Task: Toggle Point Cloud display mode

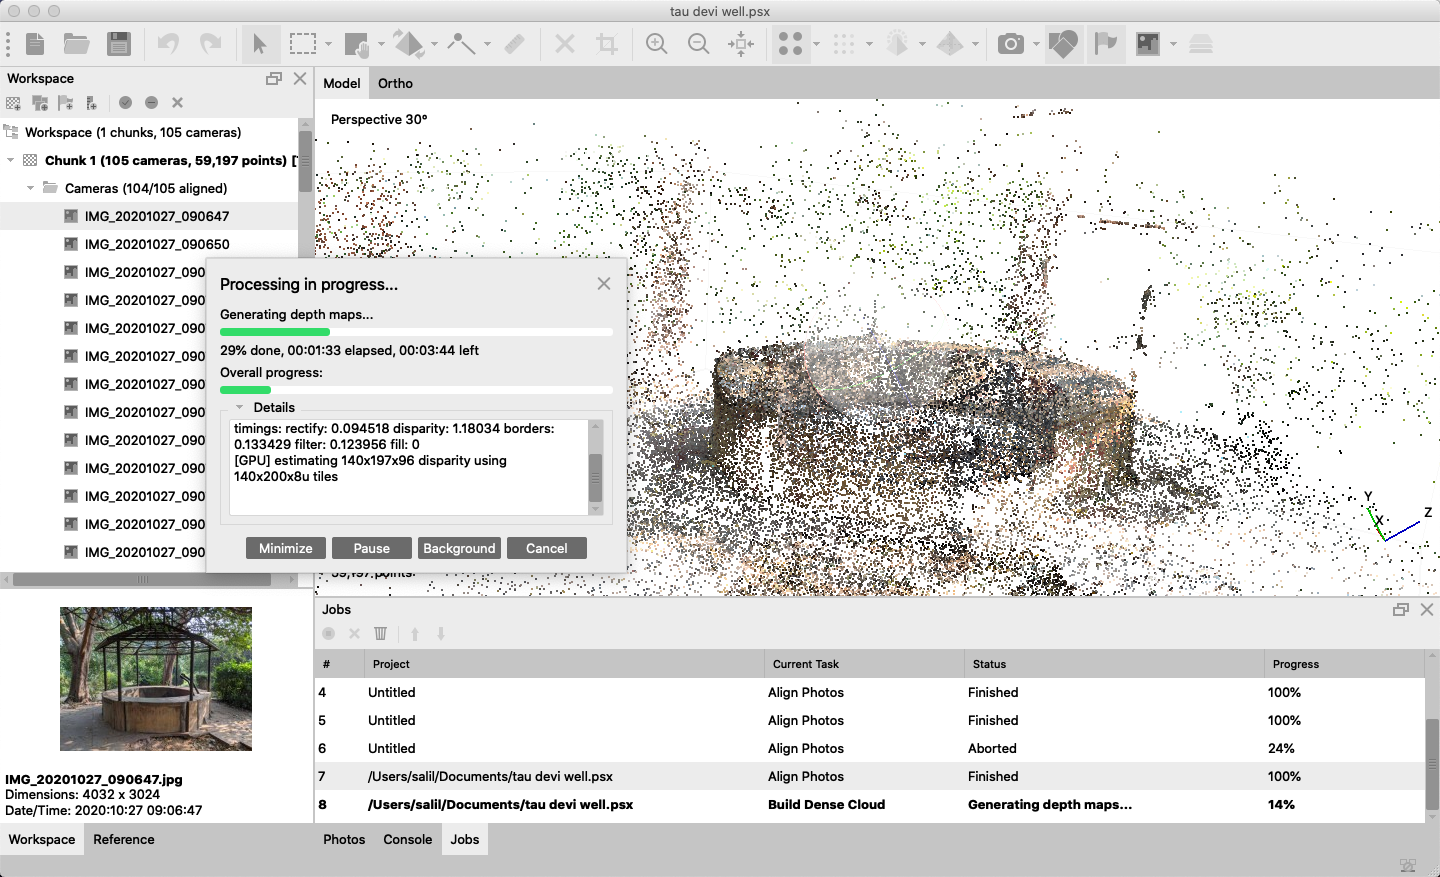Action: [791, 43]
